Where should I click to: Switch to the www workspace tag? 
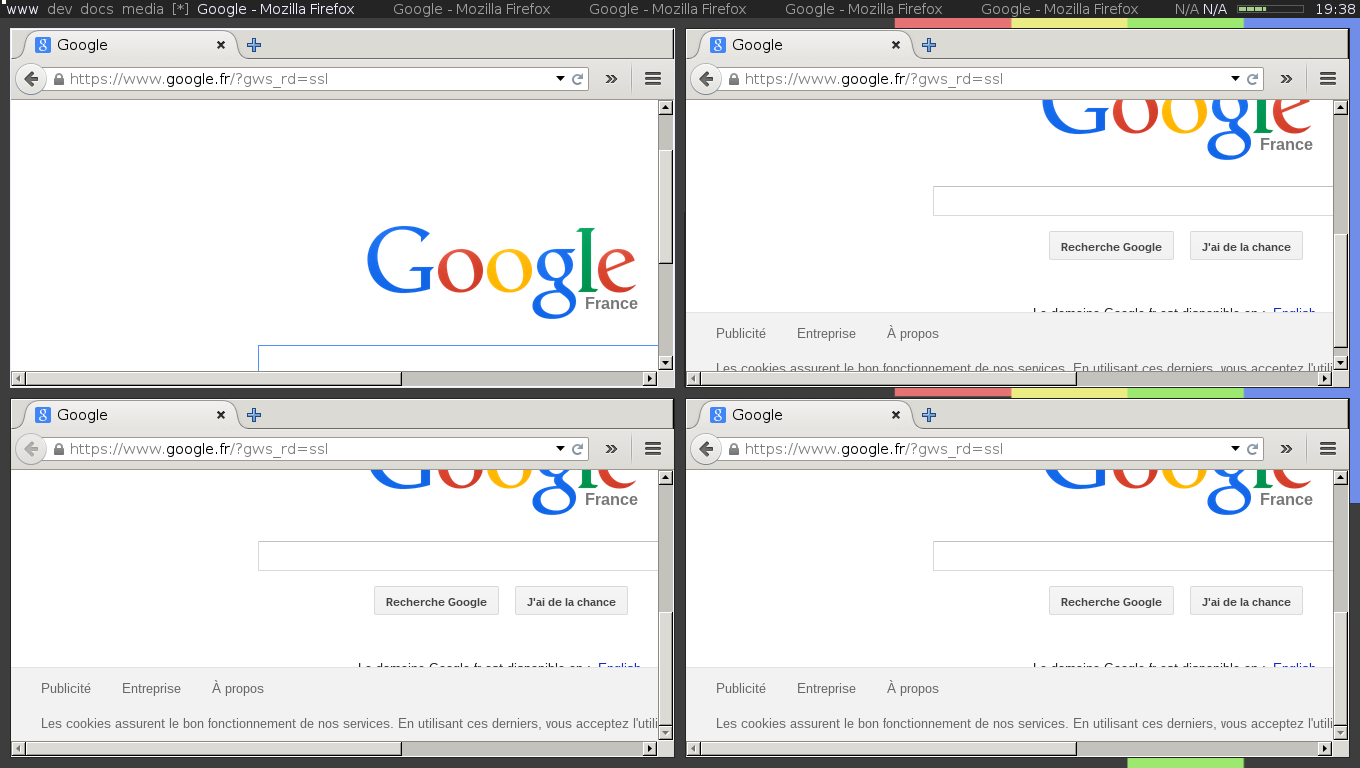pos(23,9)
